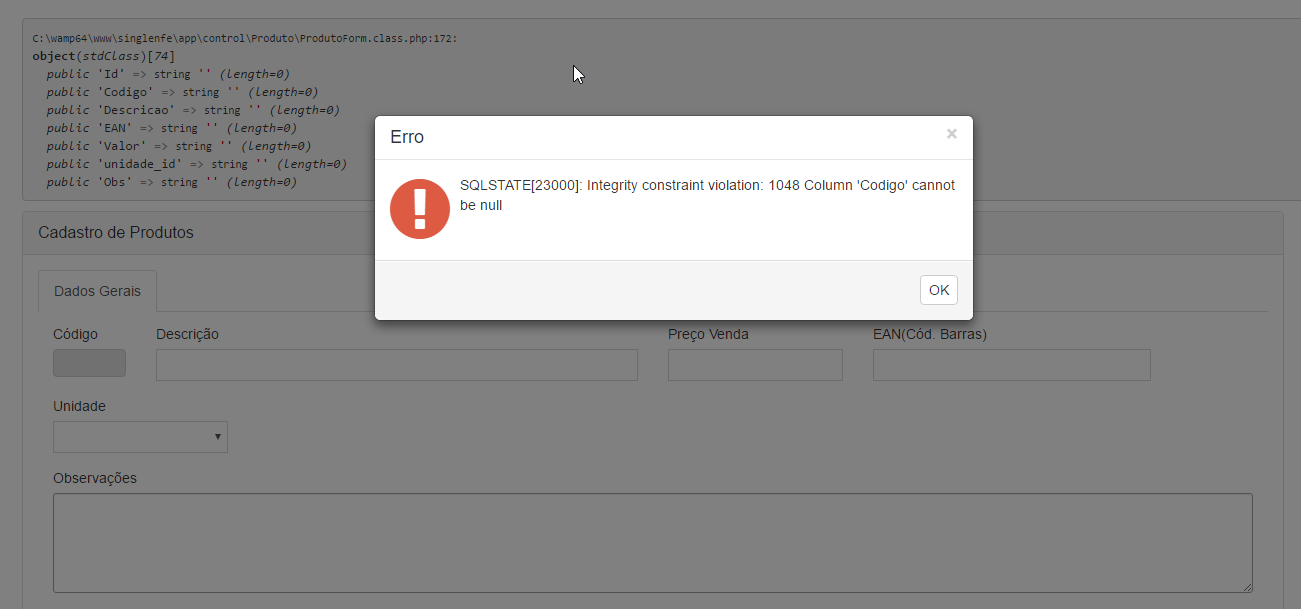Click the Descrição input field
This screenshot has height=609, width=1301.
[x=397, y=365]
